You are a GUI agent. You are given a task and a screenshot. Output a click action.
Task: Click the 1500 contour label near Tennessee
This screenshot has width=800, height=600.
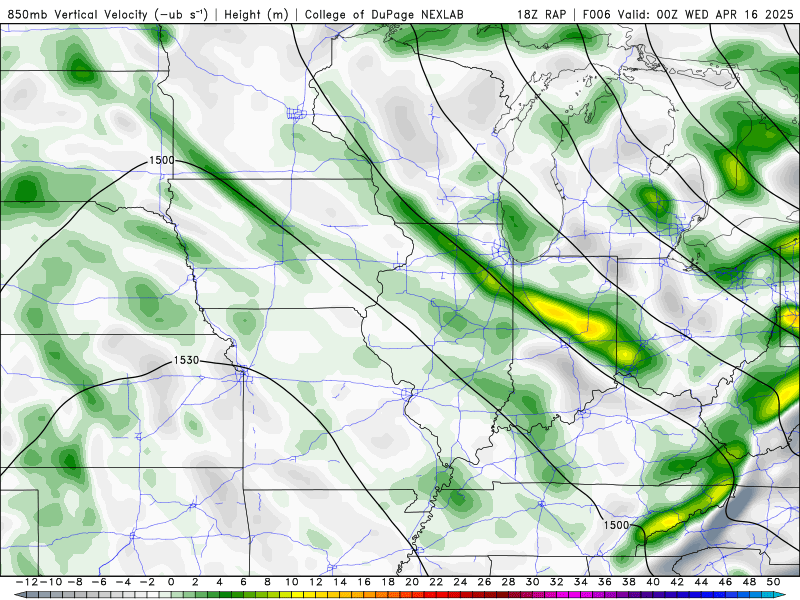tap(616, 525)
